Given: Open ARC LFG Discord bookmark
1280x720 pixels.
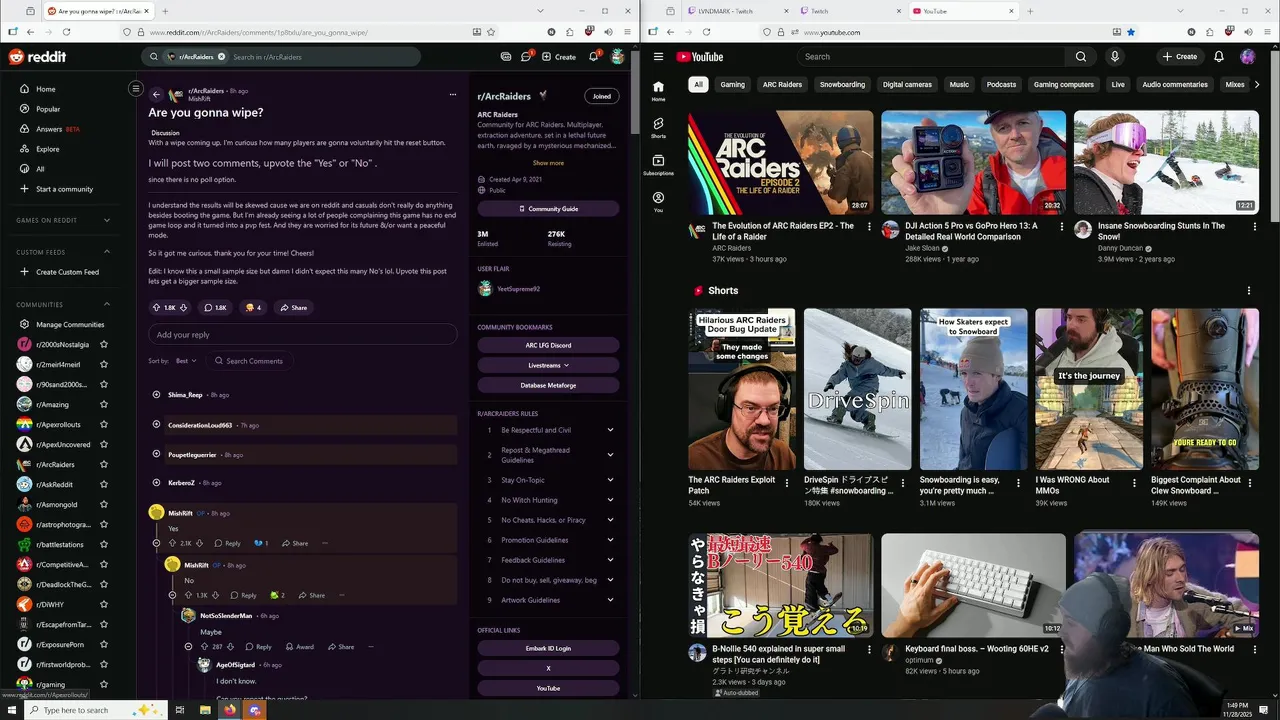Looking at the screenshot, I should pos(548,345).
